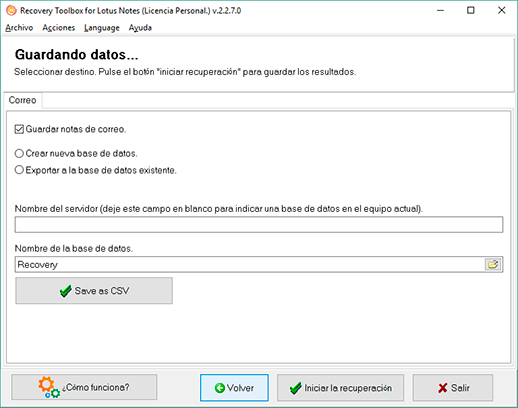Open the Acciones menu

(59, 28)
